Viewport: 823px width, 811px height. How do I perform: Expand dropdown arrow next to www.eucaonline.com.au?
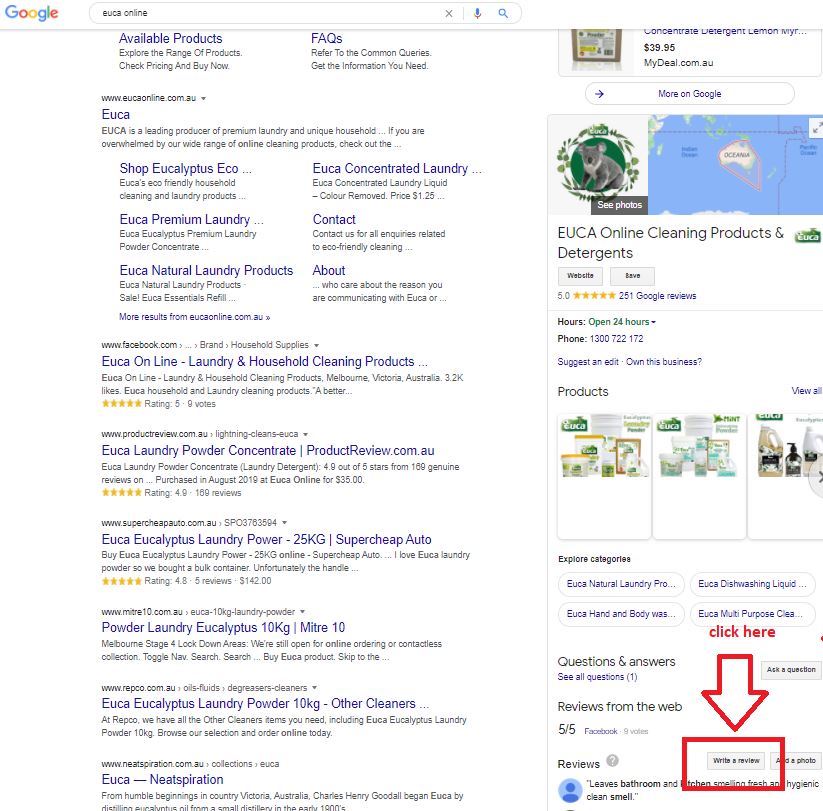coord(204,98)
